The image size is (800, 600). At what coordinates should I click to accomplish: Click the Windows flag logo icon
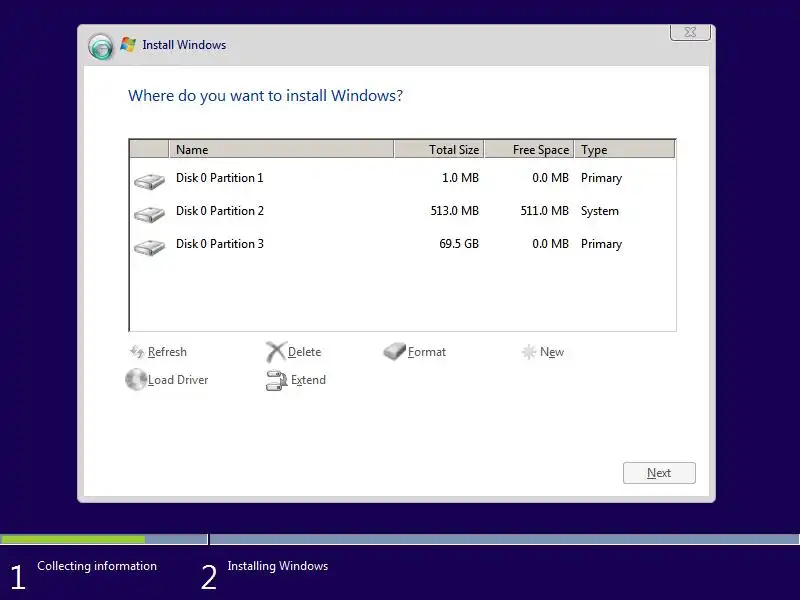[128, 45]
